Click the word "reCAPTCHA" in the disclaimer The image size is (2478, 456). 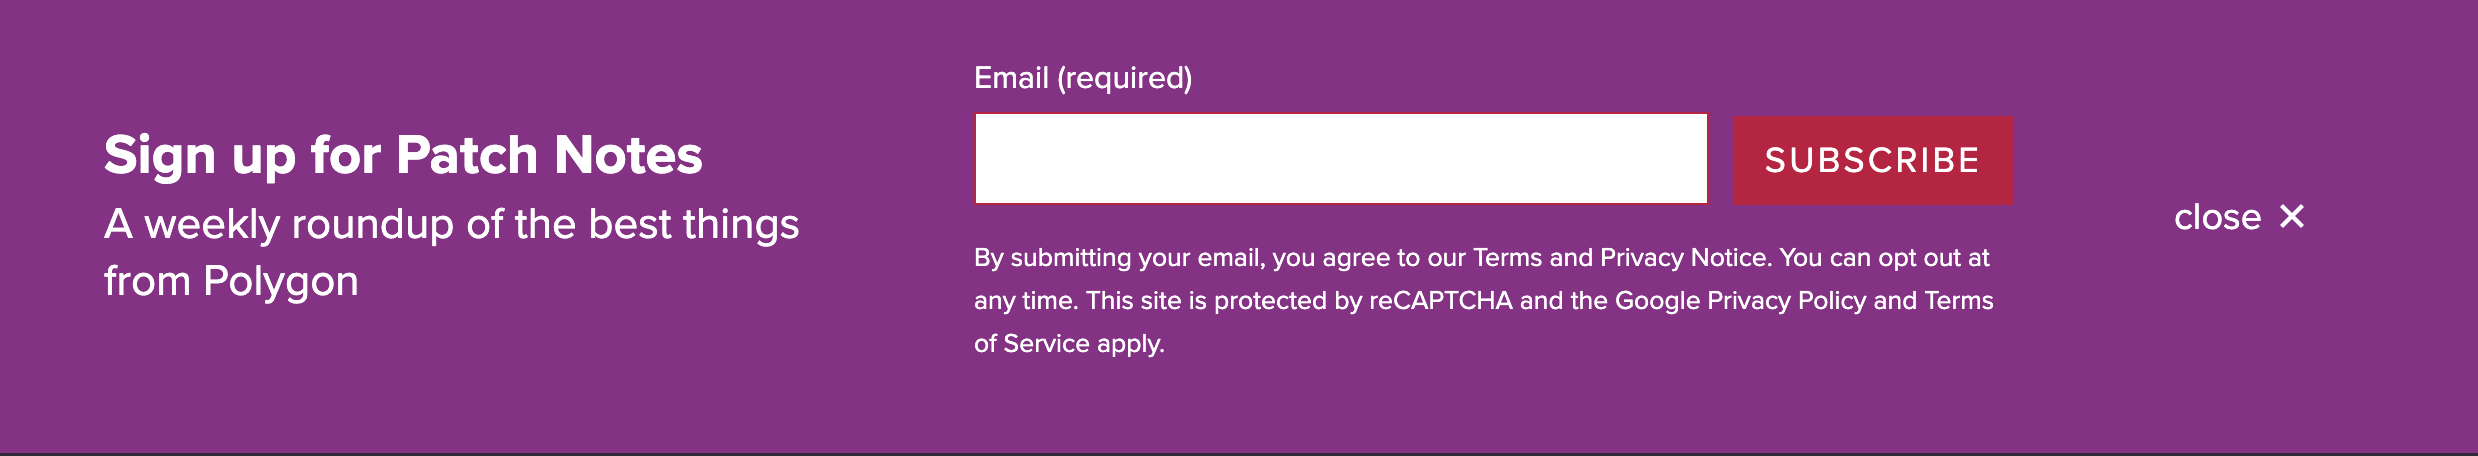(x=1440, y=301)
